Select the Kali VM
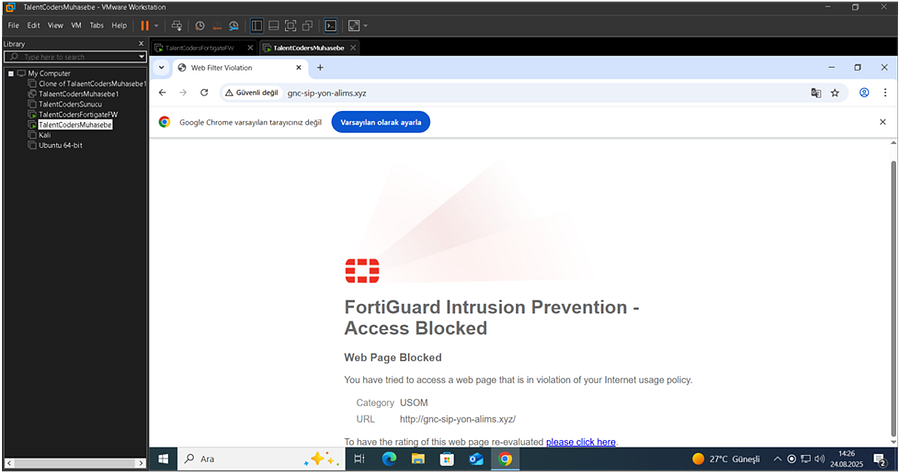This screenshot has width=900, height=473. 45,135
